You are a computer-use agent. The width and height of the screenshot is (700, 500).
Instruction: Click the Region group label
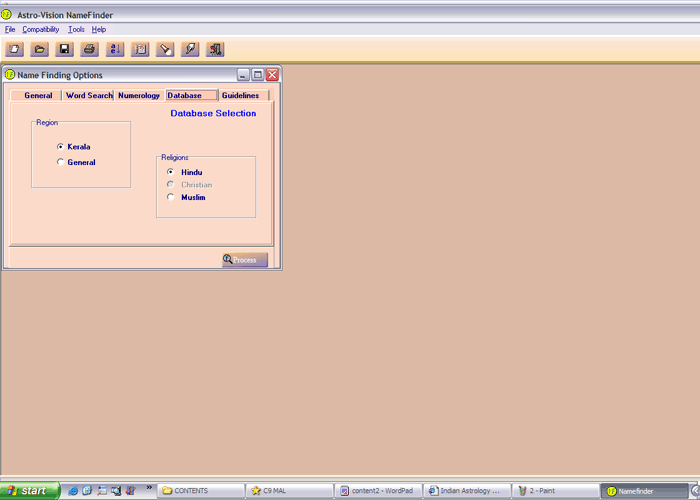[x=47, y=122]
